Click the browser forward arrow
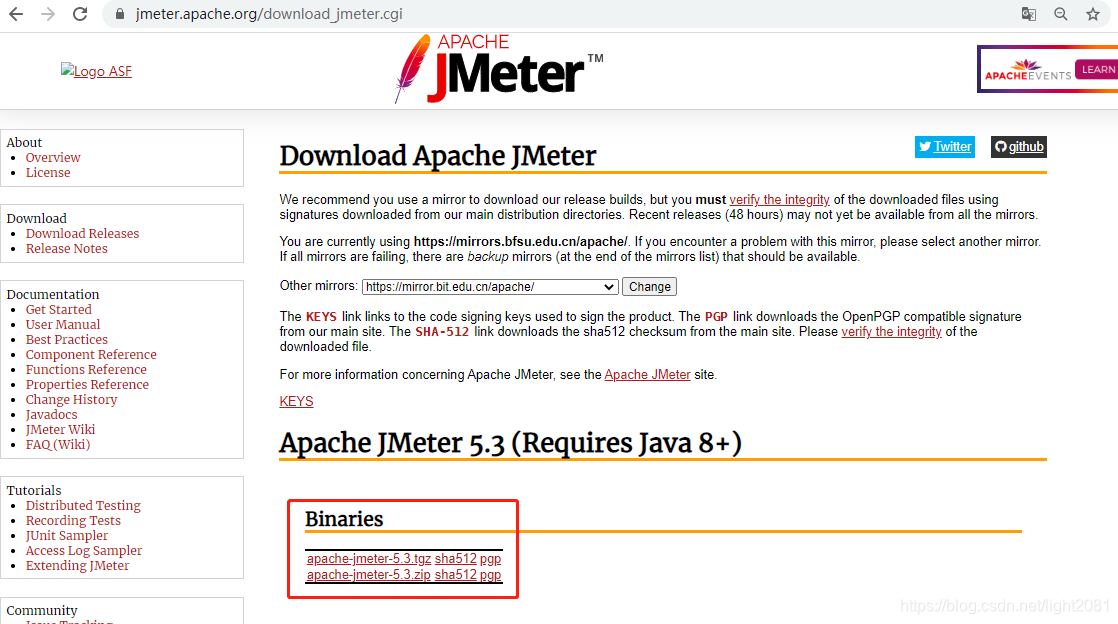The width and height of the screenshot is (1118, 624). tap(48, 14)
